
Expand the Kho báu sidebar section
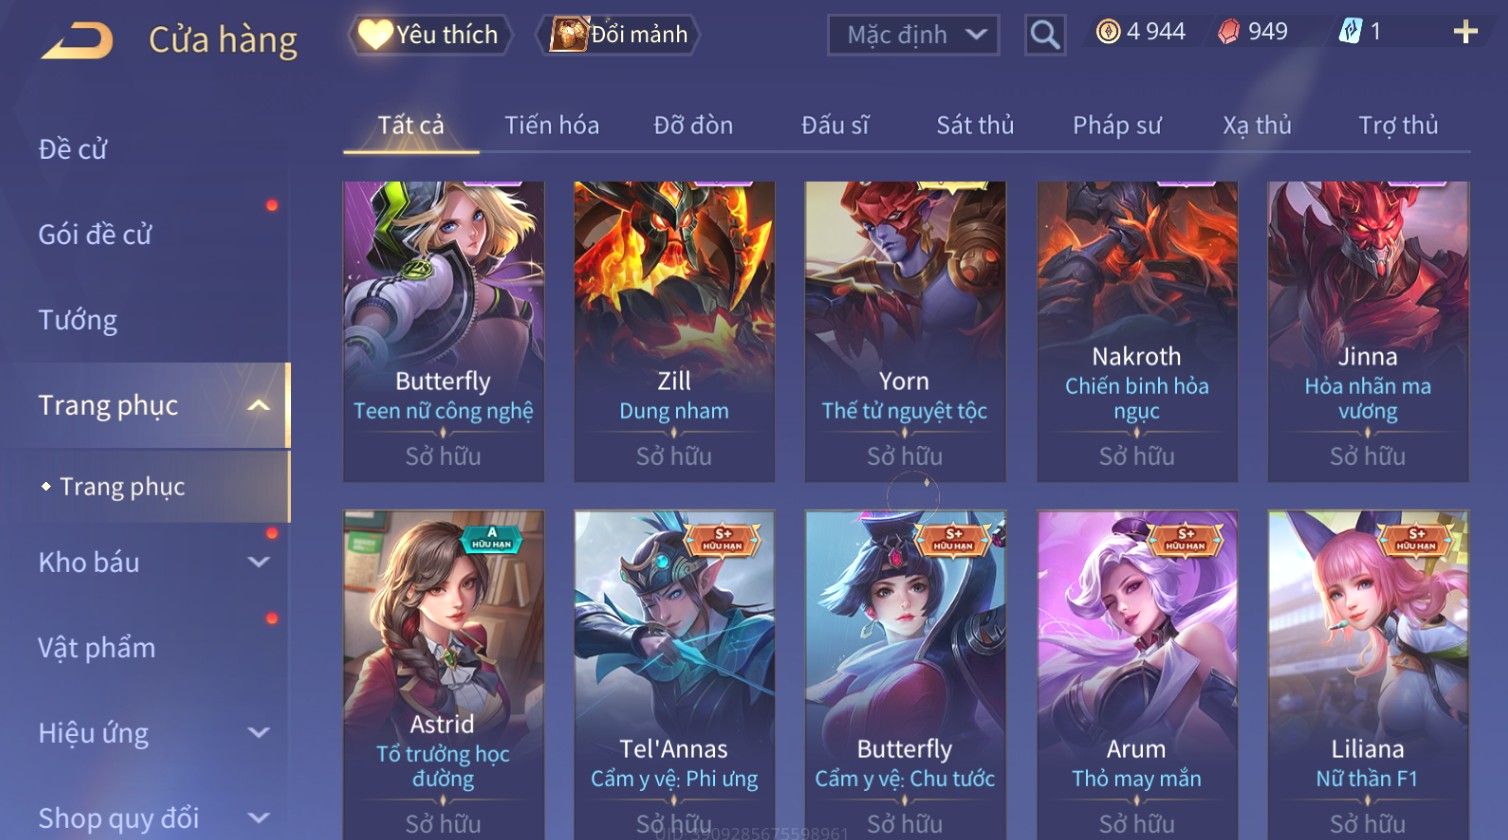click(x=258, y=562)
